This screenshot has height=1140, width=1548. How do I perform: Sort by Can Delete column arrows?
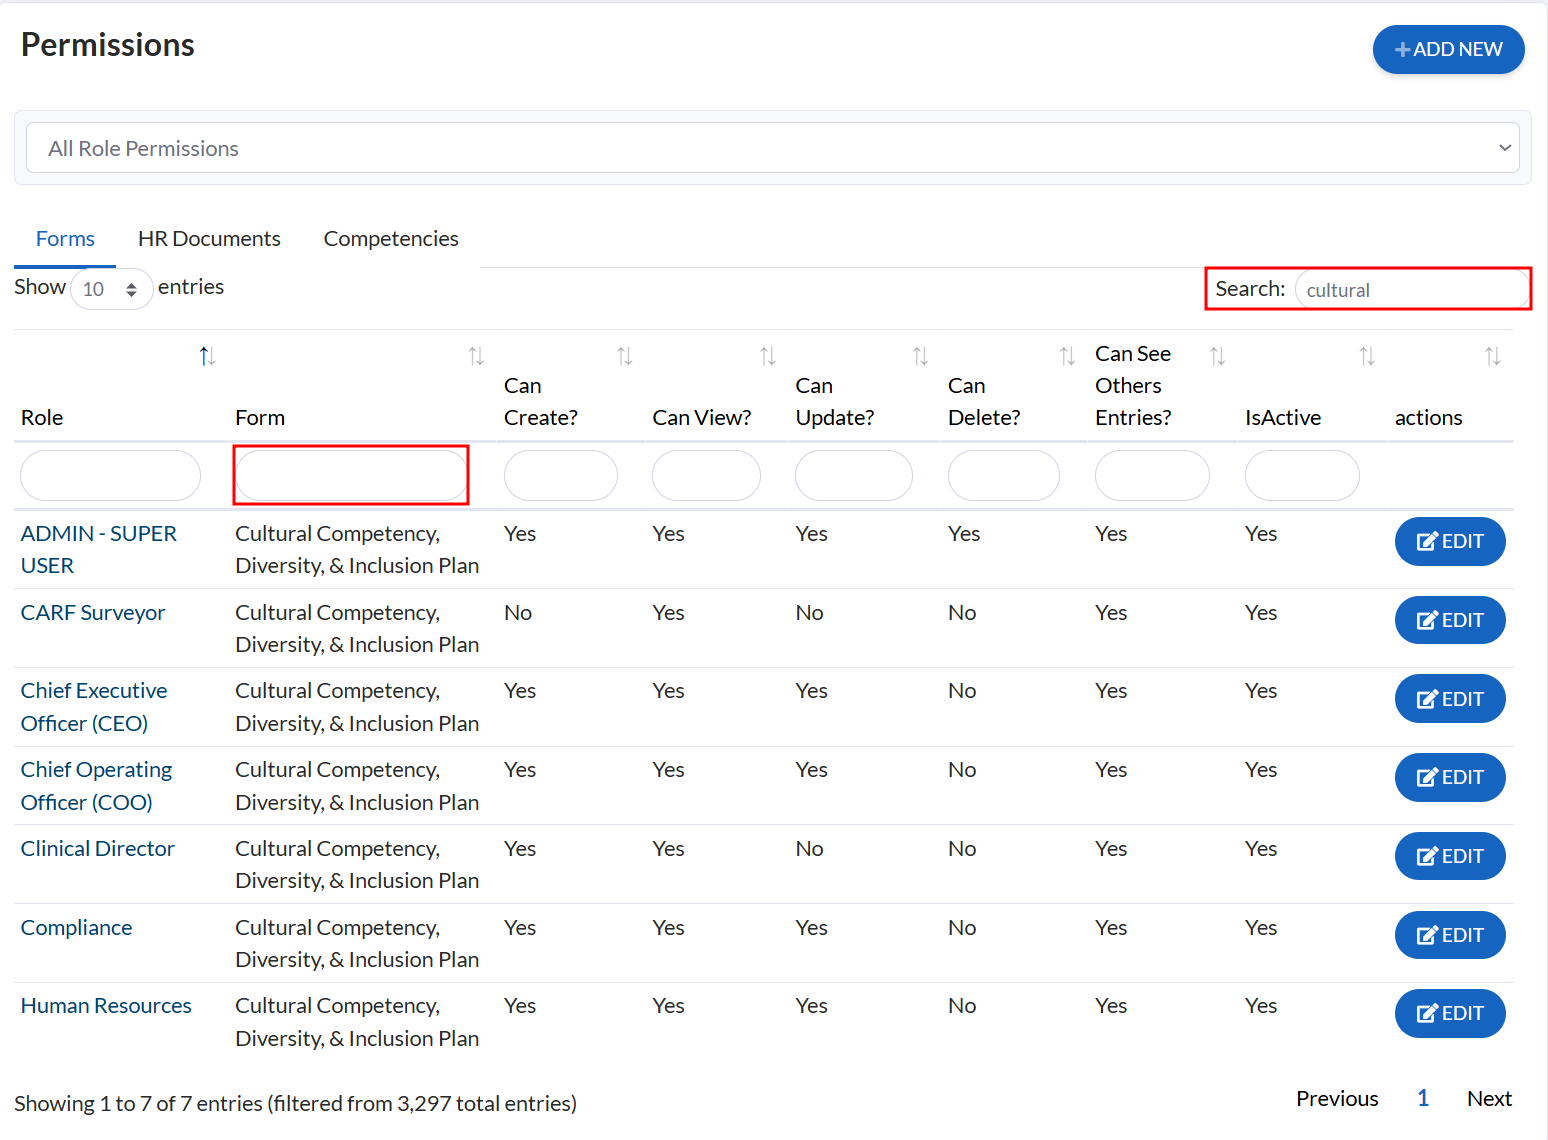[1067, 356]
